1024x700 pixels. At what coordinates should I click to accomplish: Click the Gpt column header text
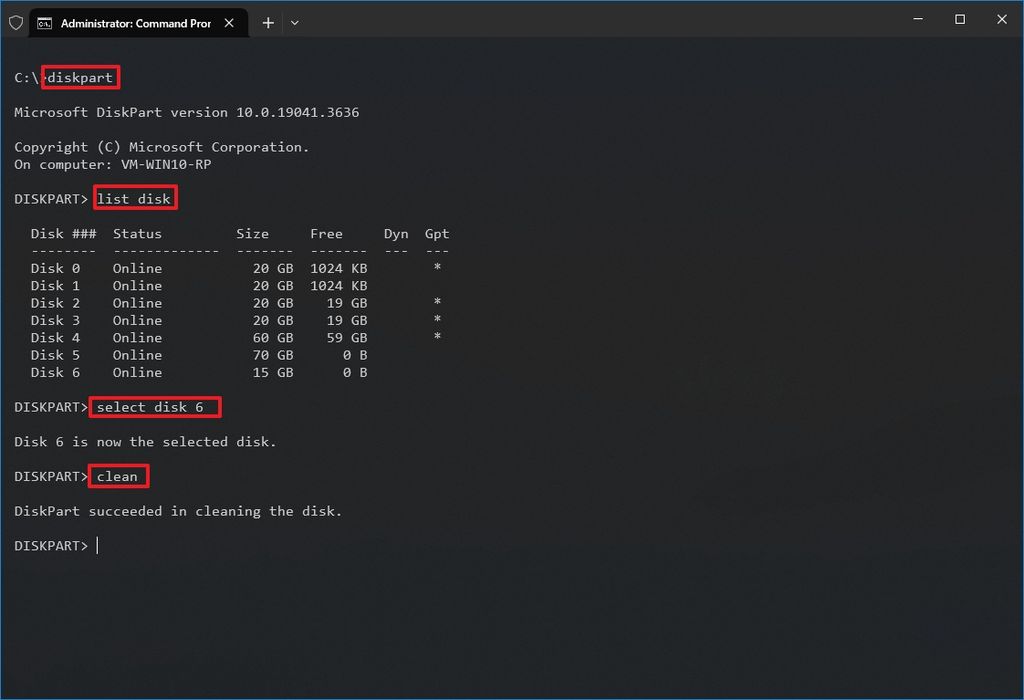[x=437, y=233]
